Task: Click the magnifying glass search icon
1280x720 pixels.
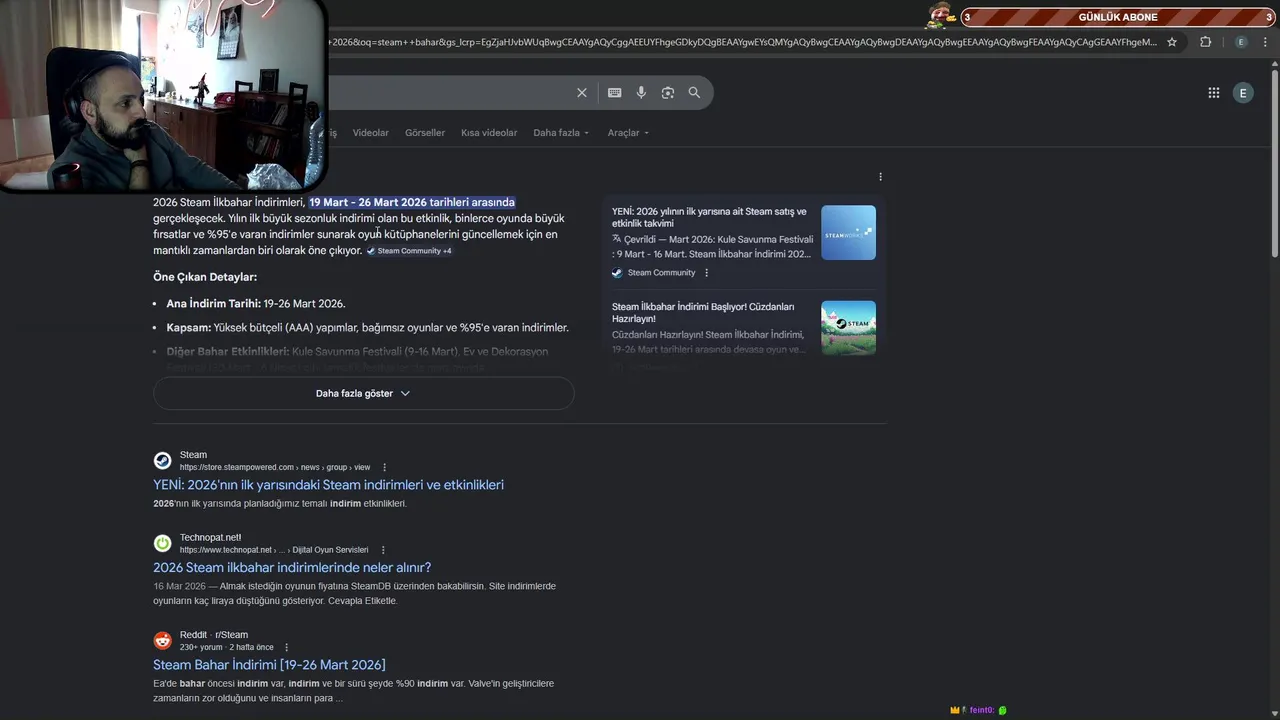Action: click(694, 93)
